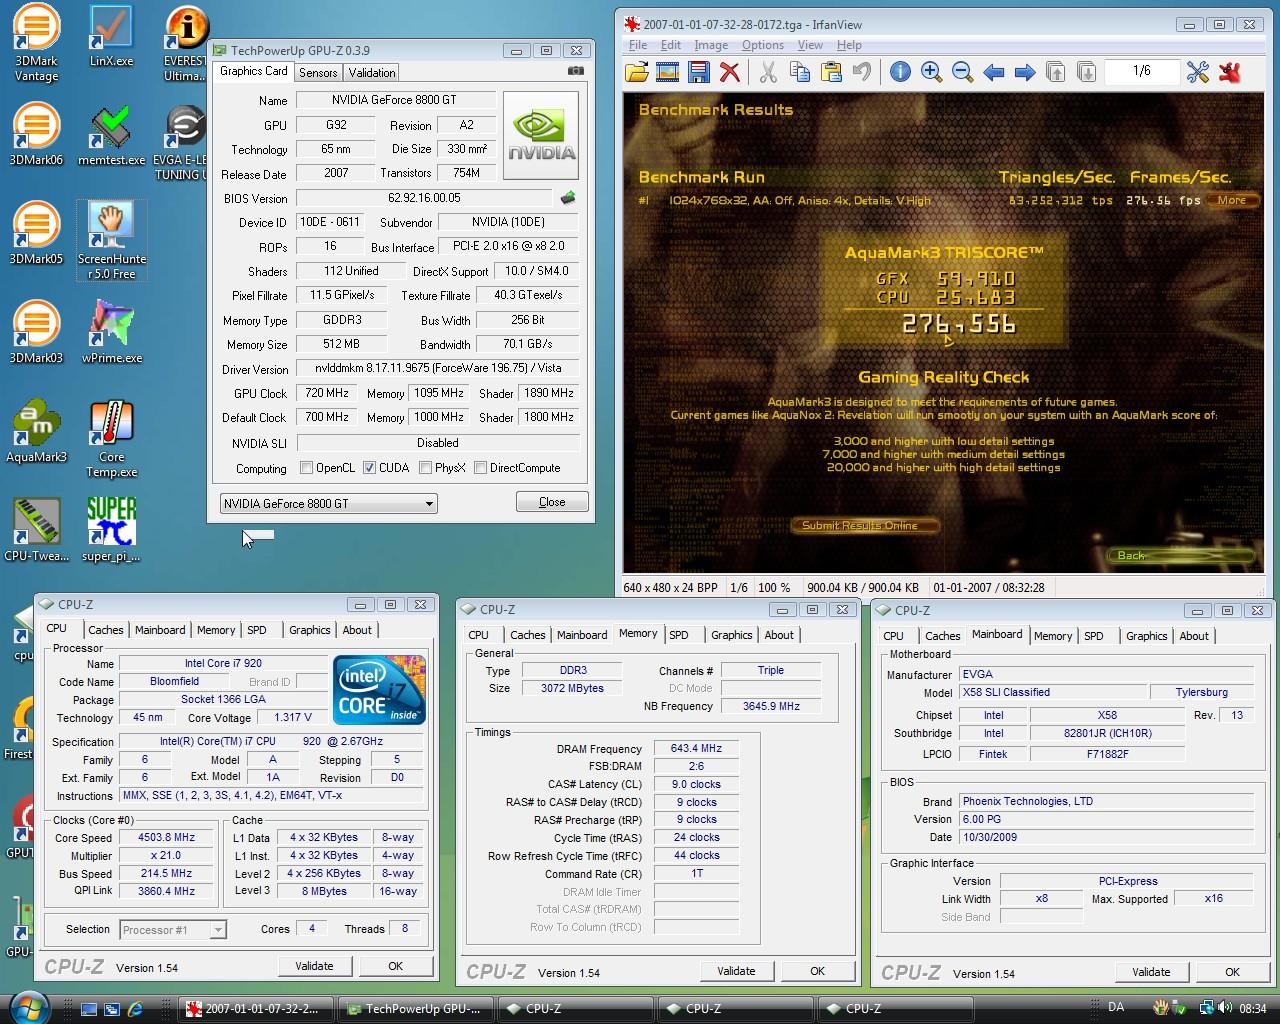Click the GPU-Z BIOS Version field
Viewport: 1280px width, 1024px height.
pos(424,198)
